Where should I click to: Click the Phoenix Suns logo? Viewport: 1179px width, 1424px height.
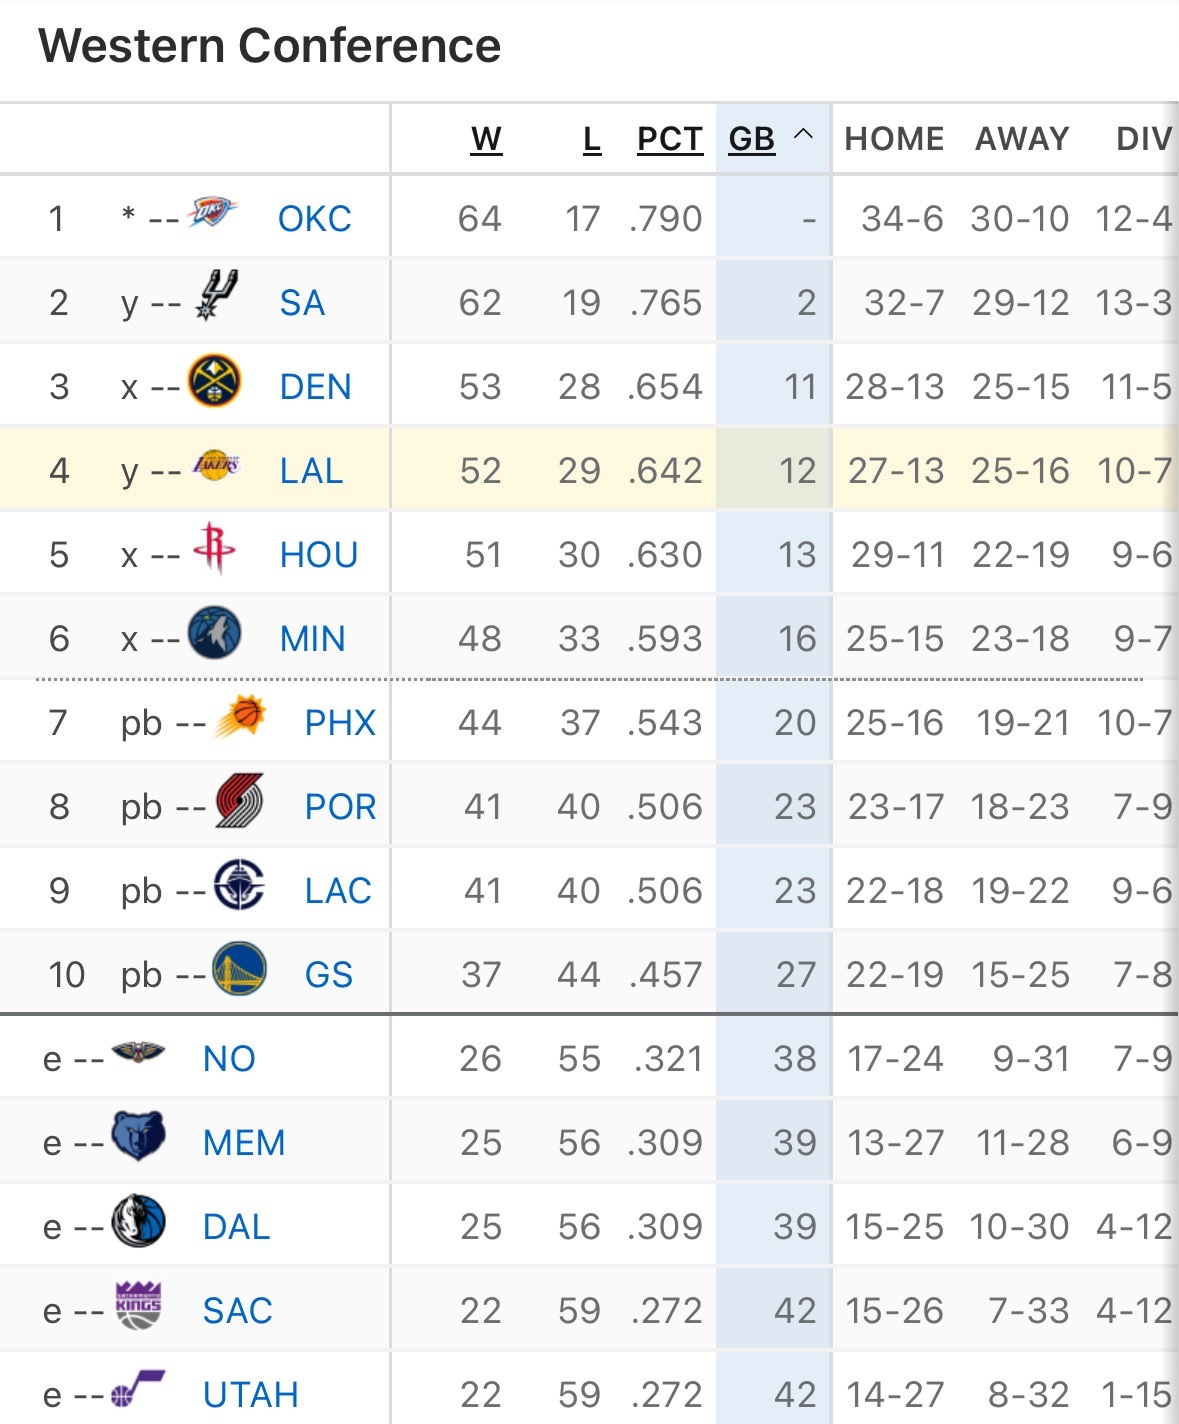[x=240, y=716]
